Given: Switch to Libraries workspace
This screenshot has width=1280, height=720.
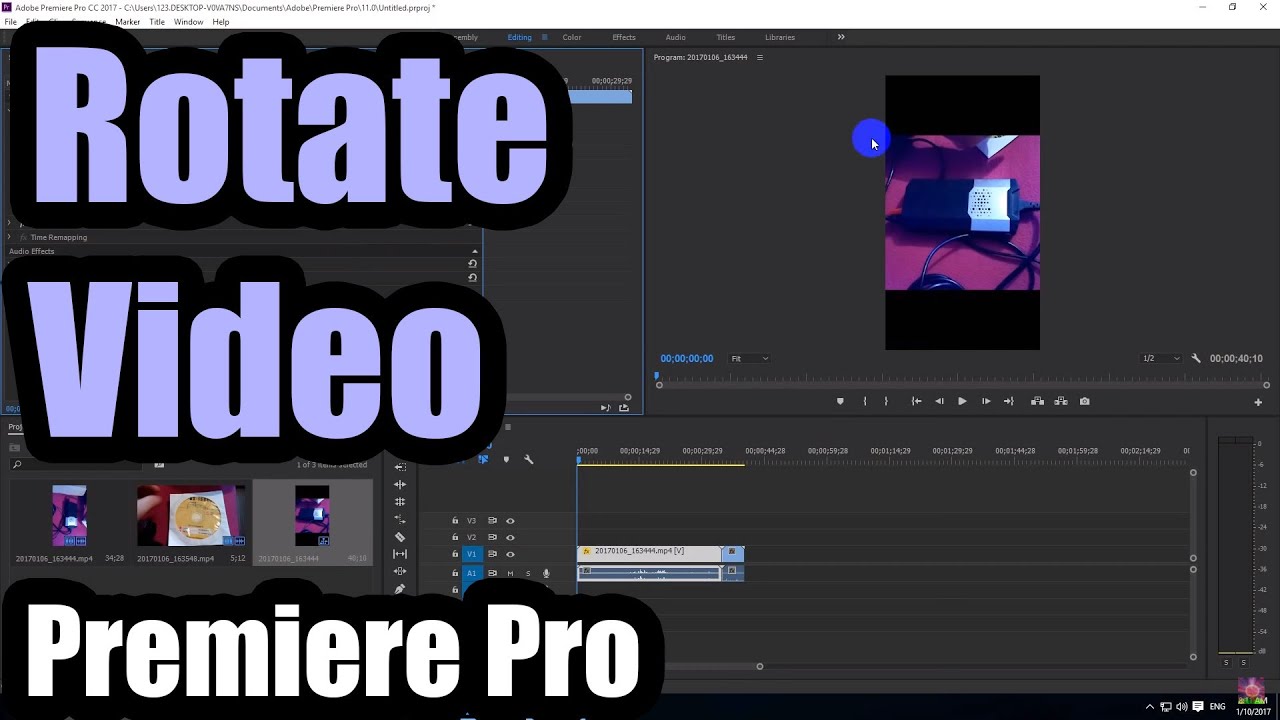Looking at the screenshot, I should click(x=780, y=37).
